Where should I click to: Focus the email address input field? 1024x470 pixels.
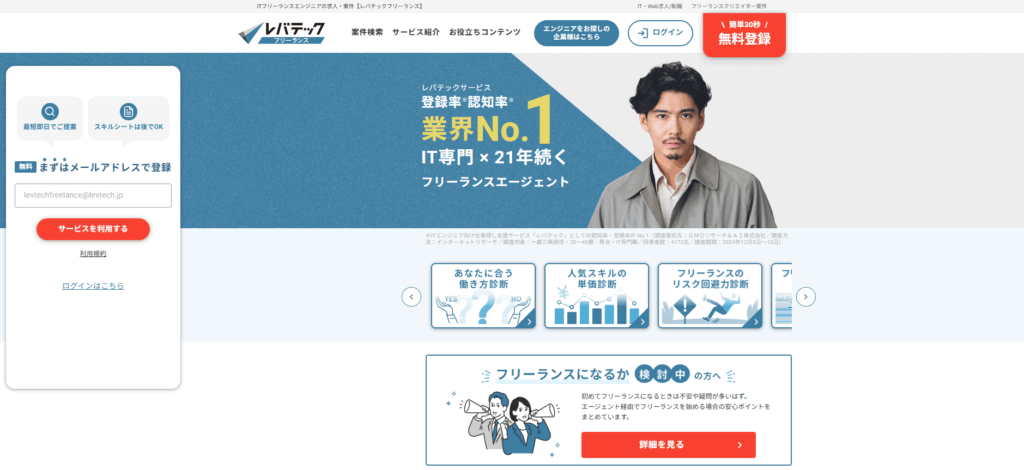tap(93, 195)
